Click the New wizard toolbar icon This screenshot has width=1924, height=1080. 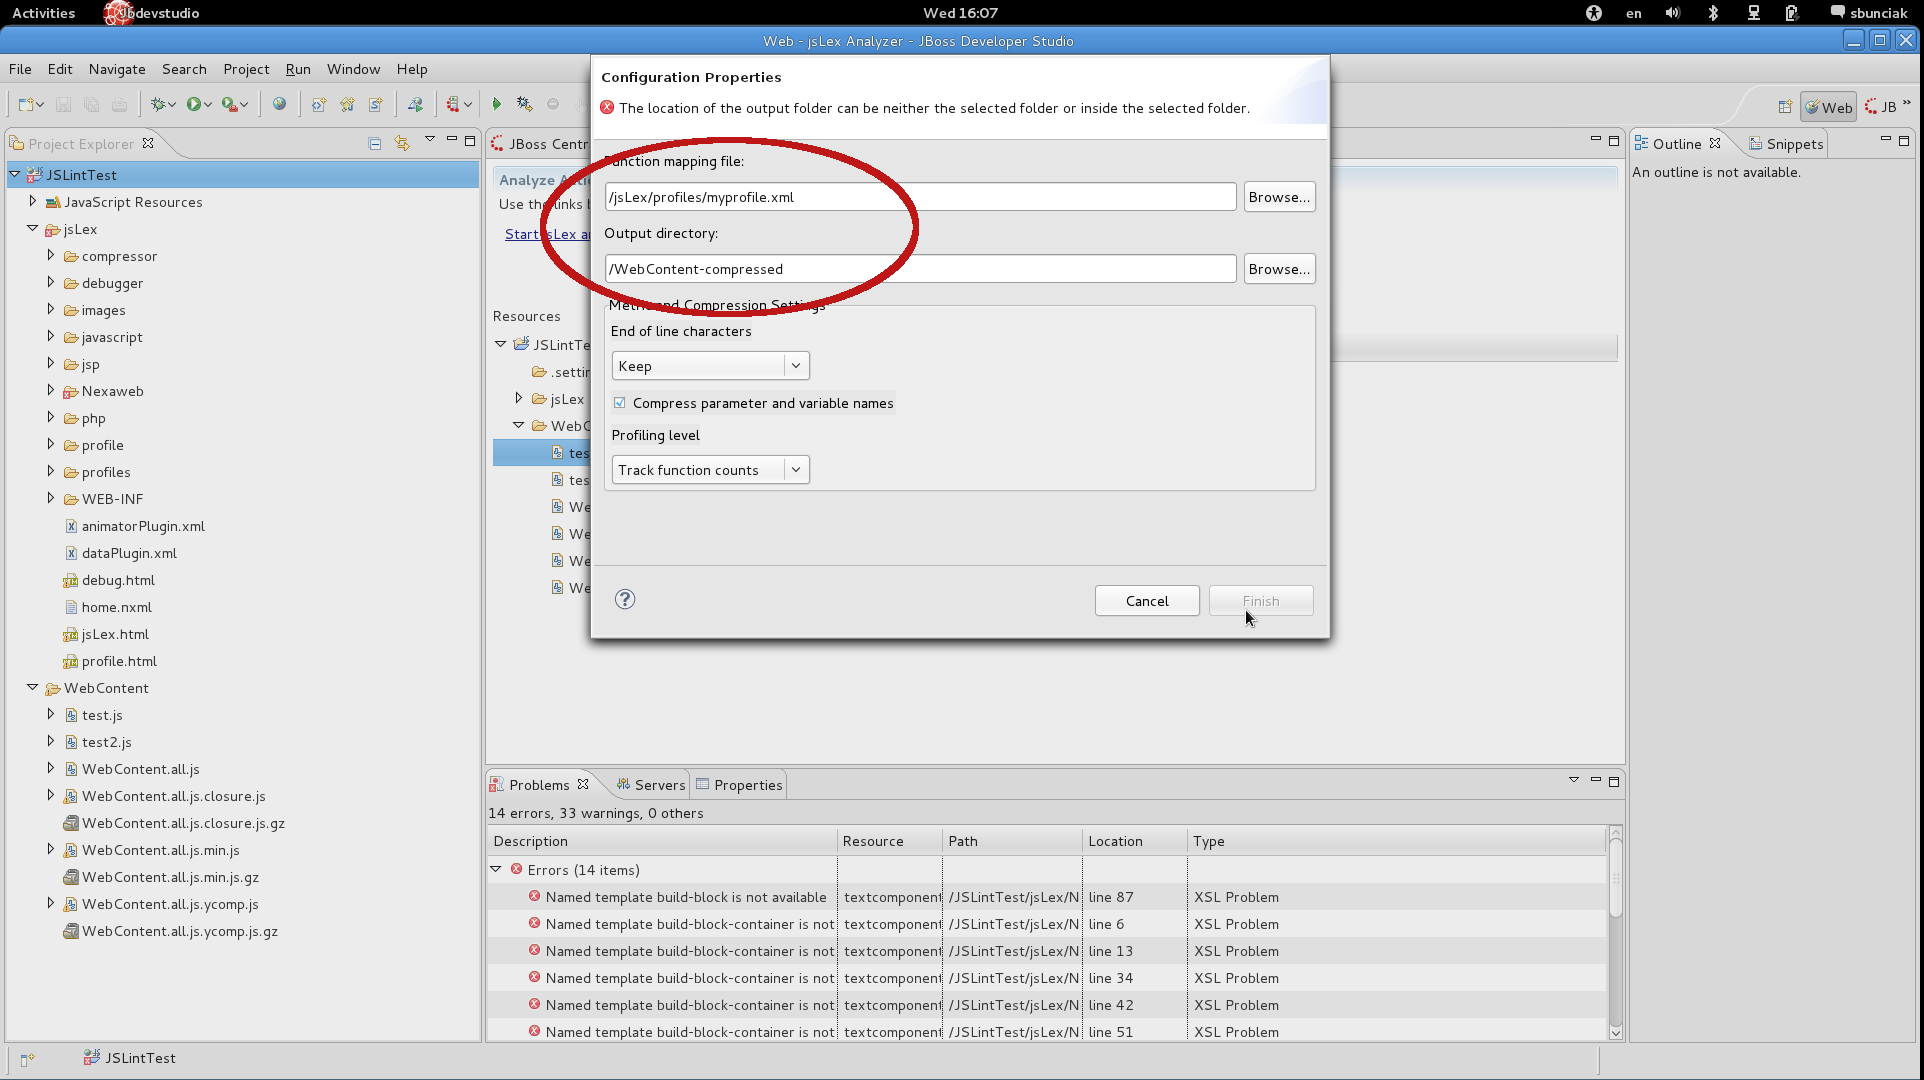click(x=27, y=104)
